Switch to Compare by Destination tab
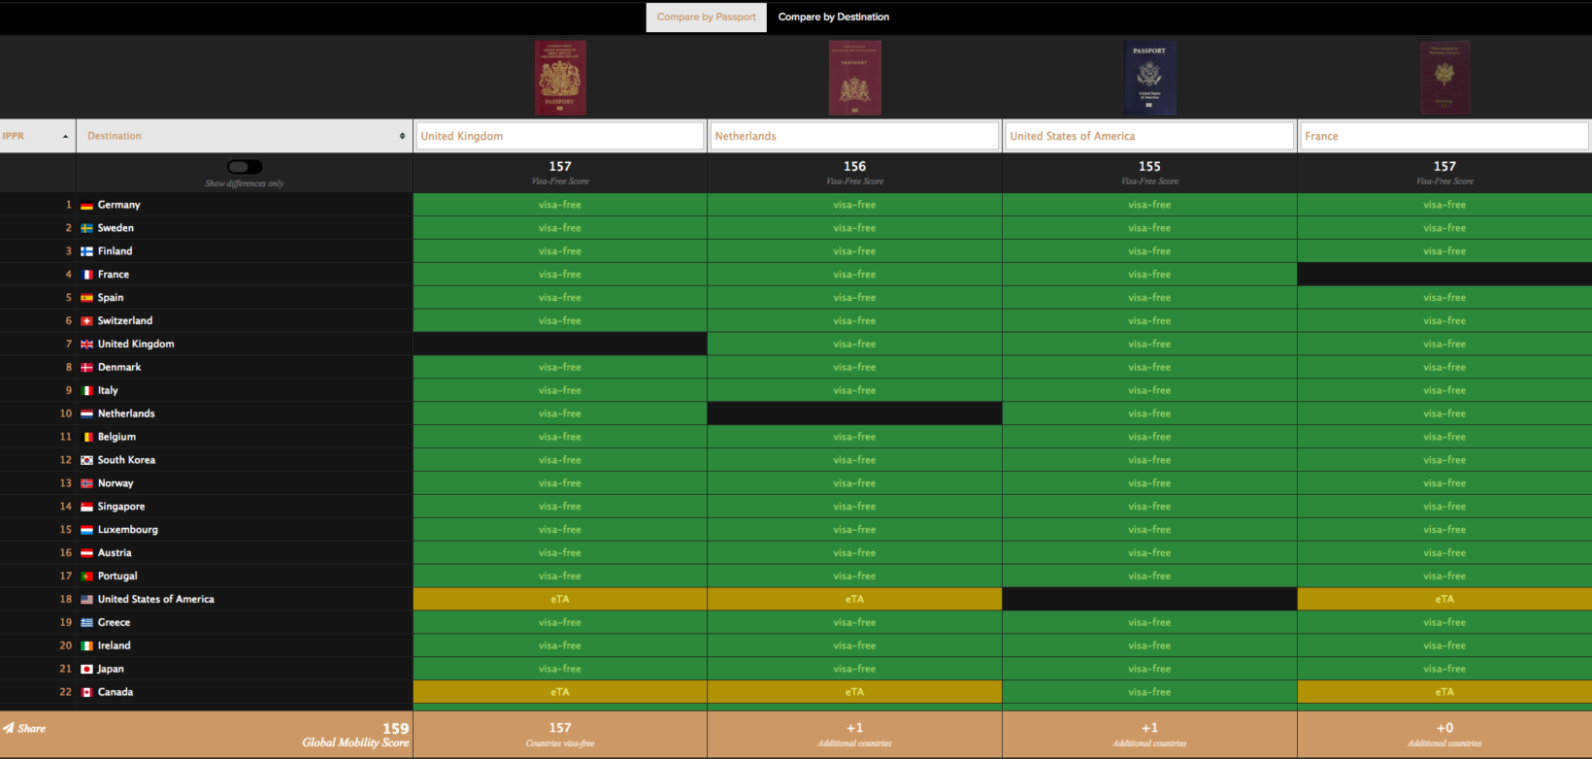This screenshot has height=759, width=1592. pos(833,17)
